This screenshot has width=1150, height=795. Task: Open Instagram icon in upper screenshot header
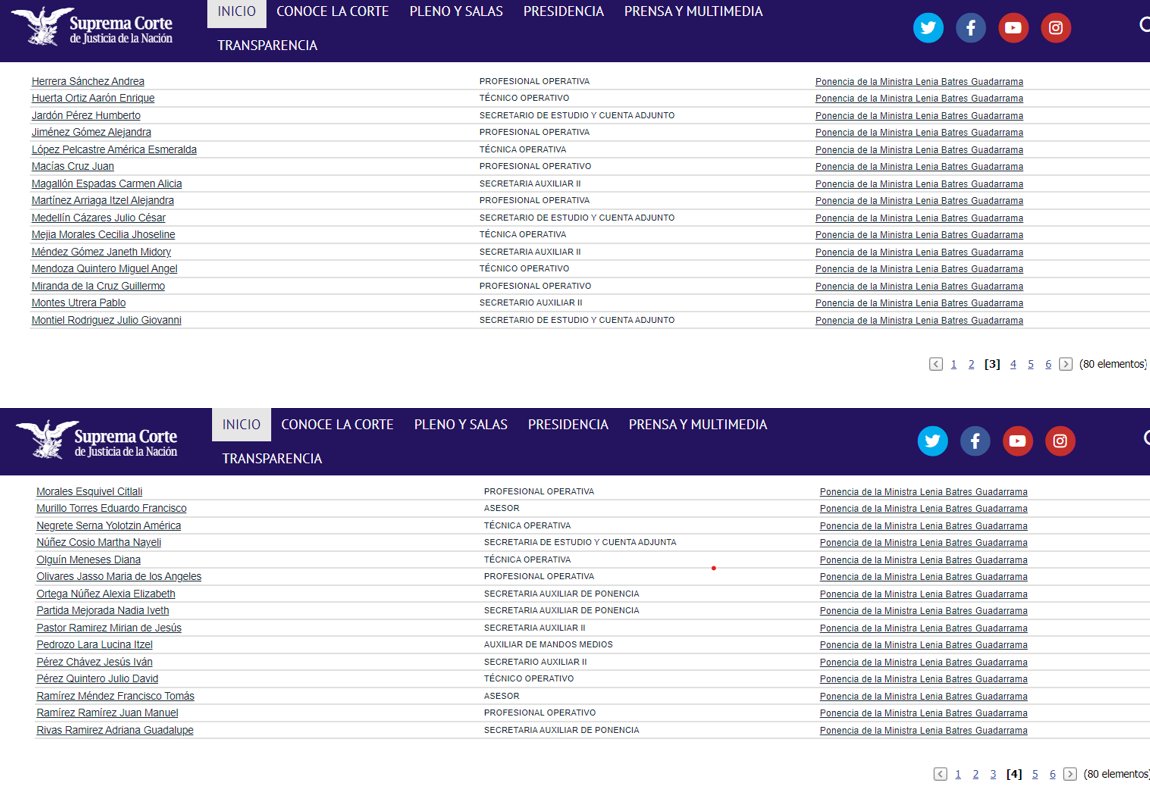[1055, 28]
